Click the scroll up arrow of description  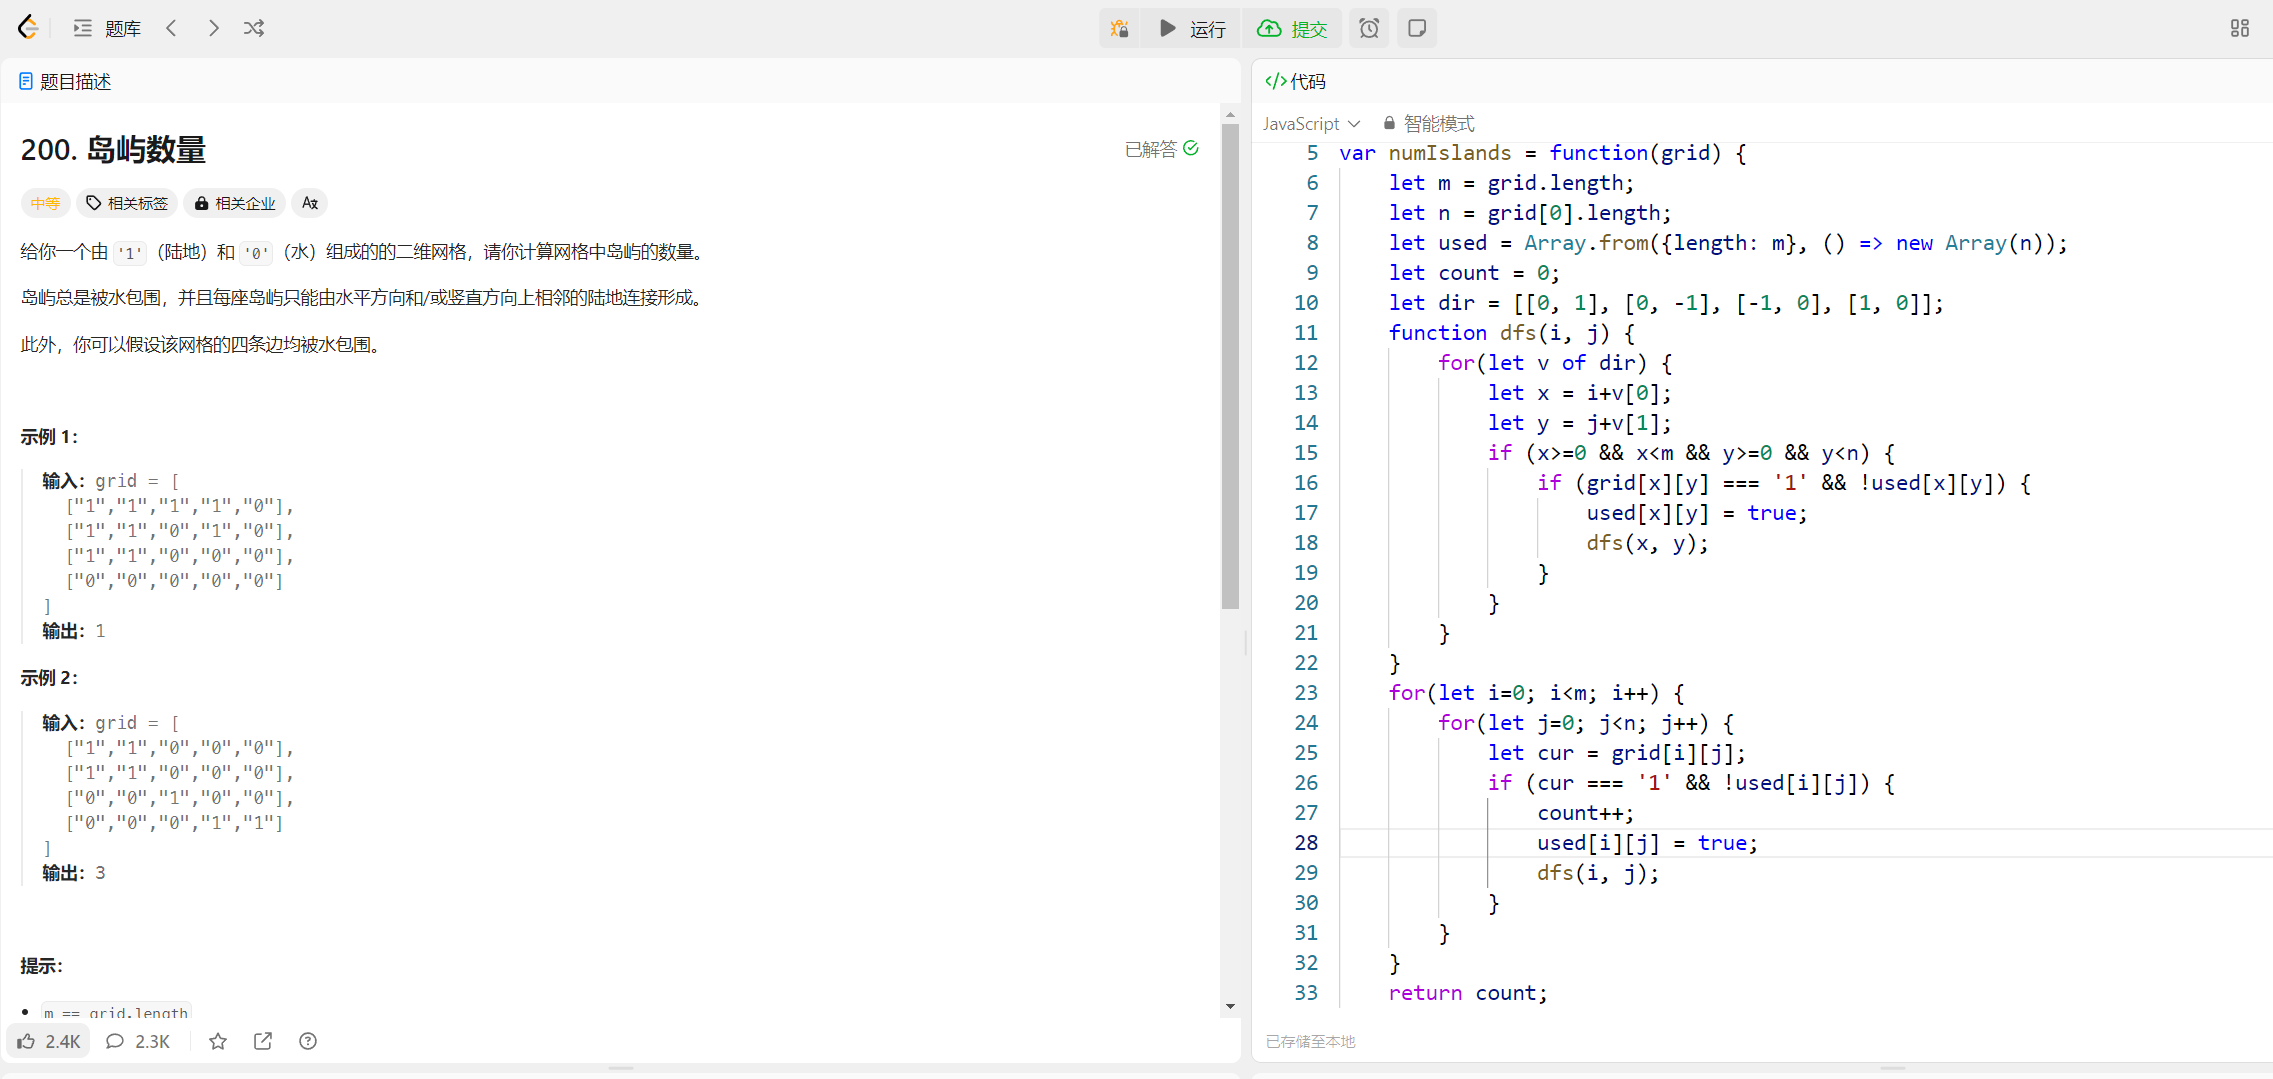(x=1230, y=114)
